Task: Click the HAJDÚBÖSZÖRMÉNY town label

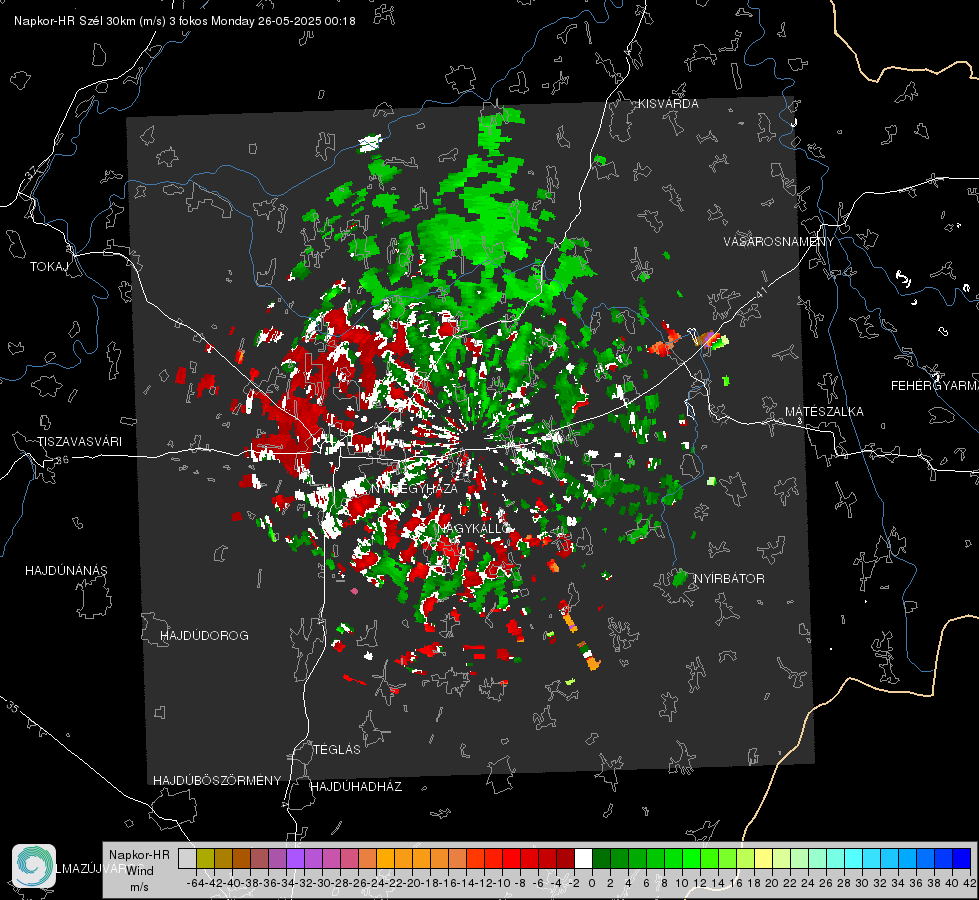Action: click(217, 780)
